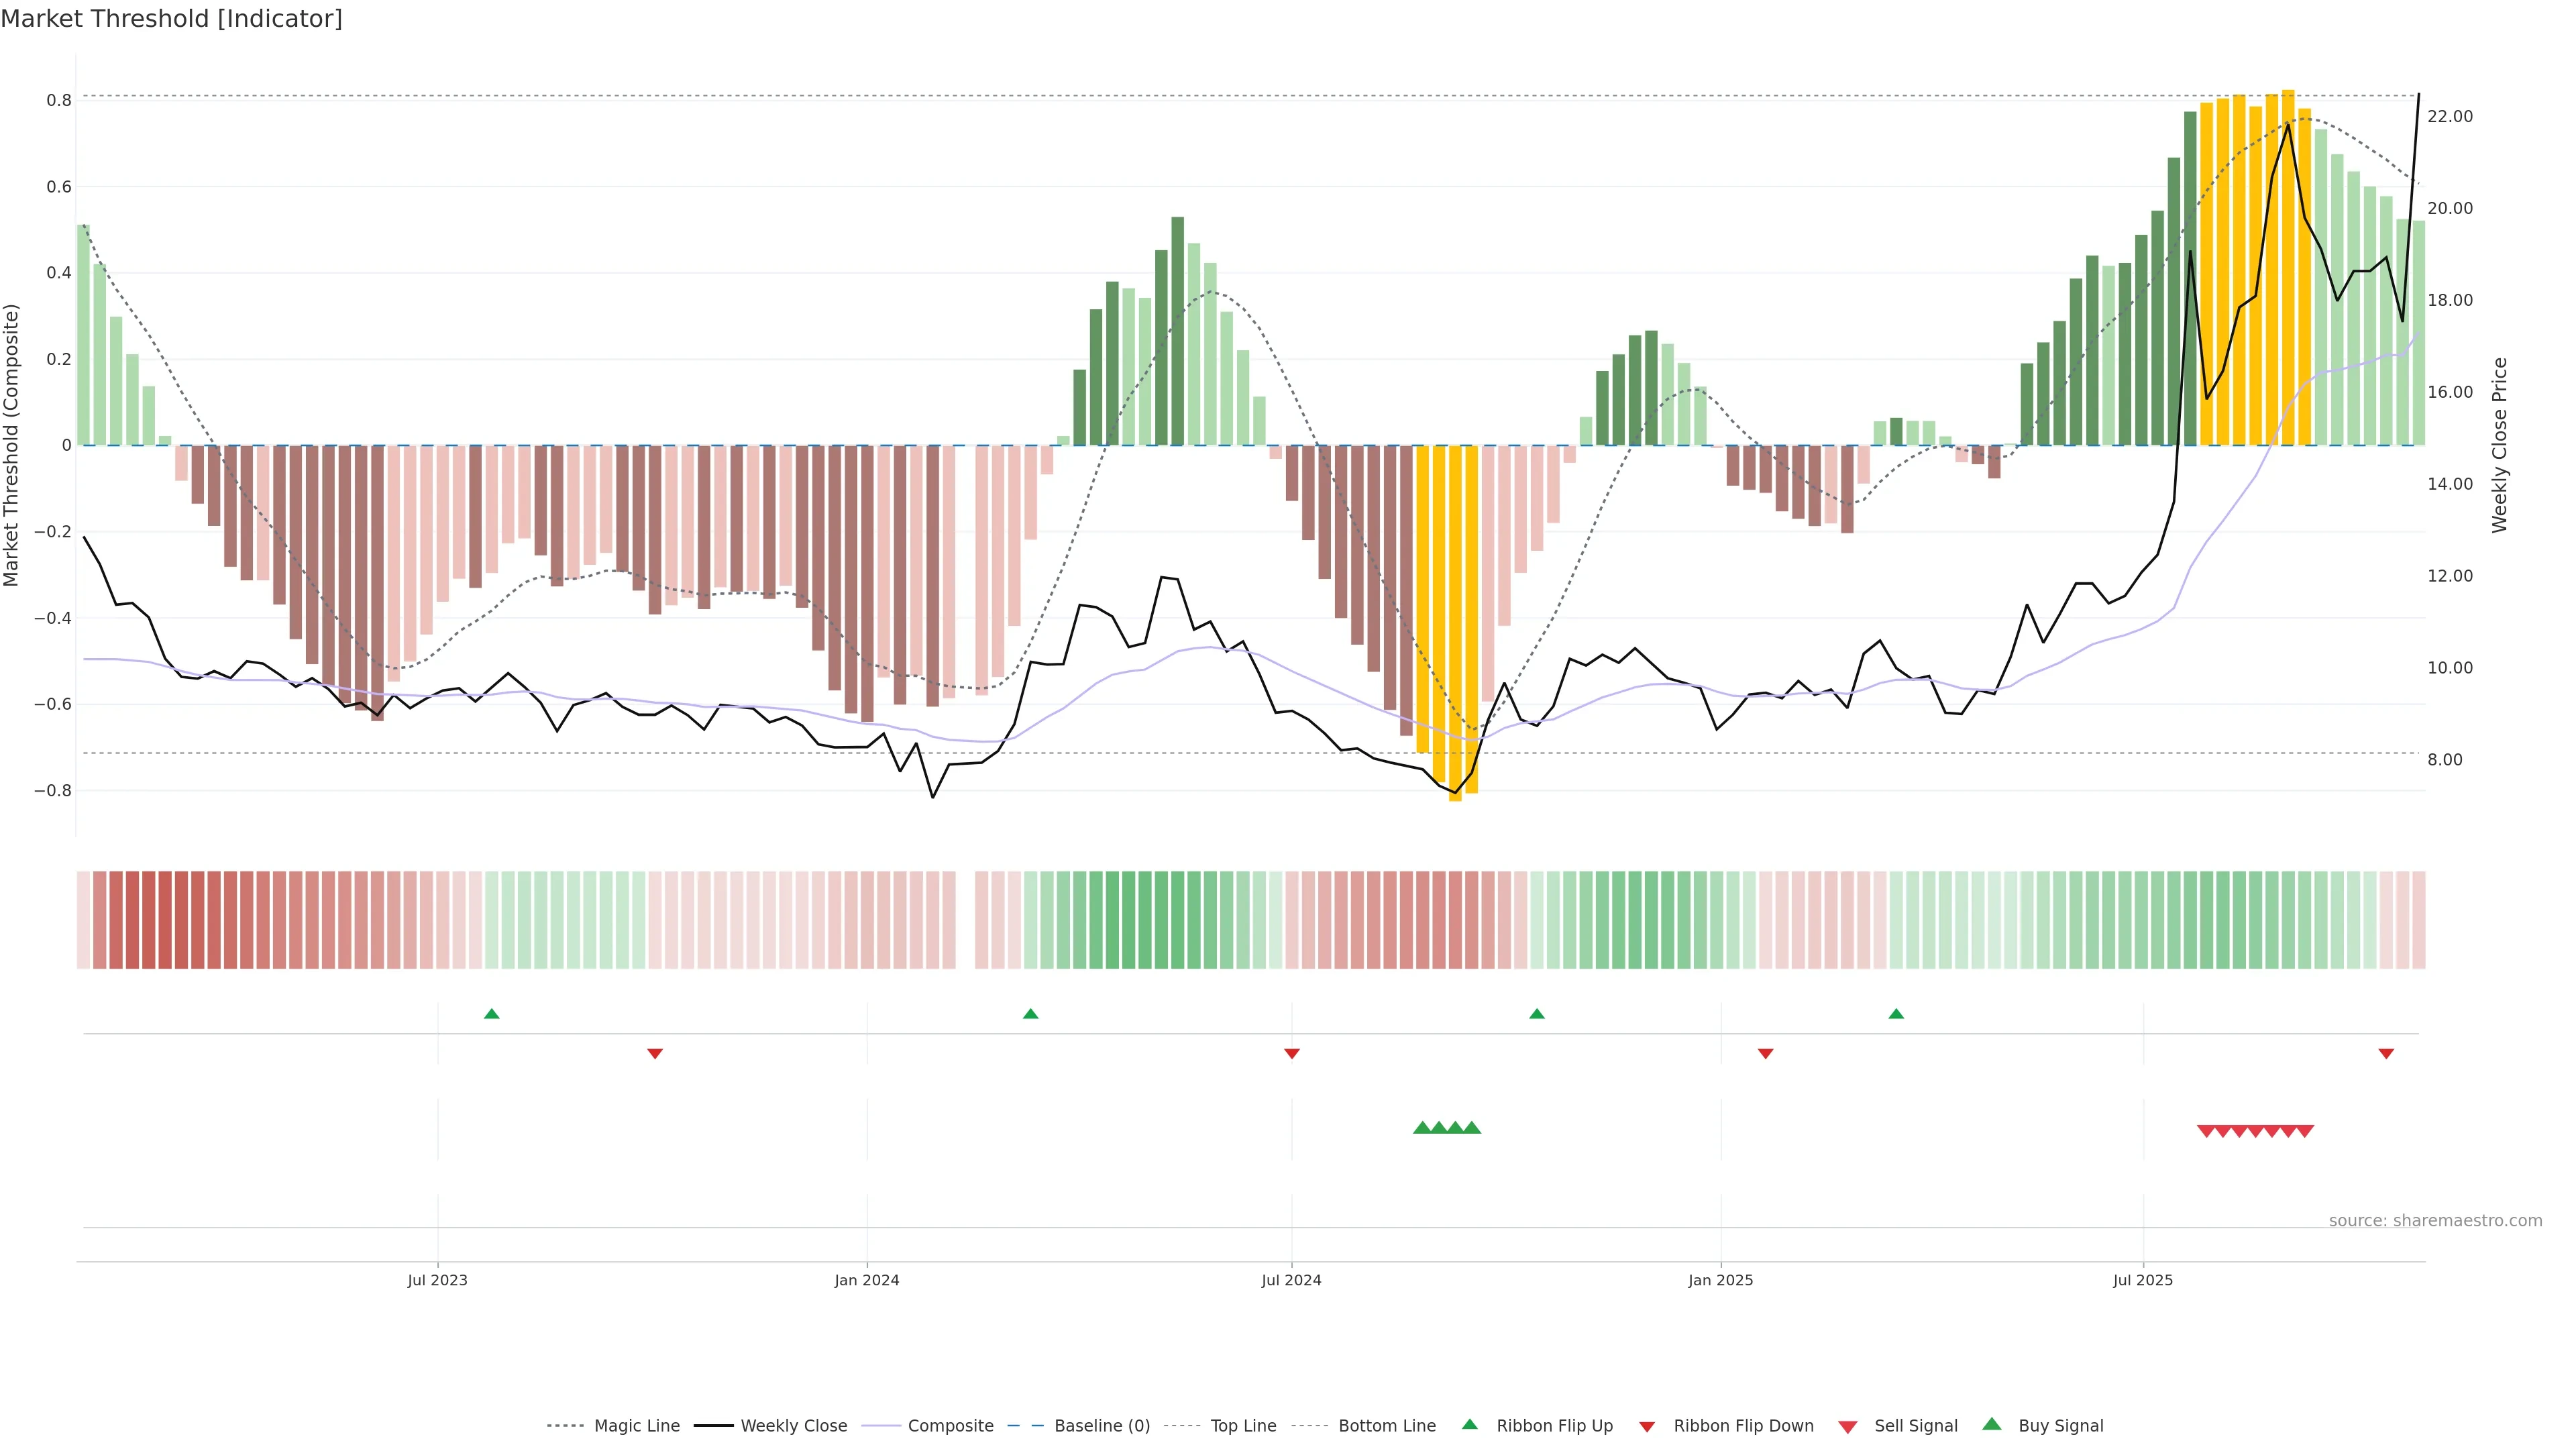
Task: Click the Ribbon Flip Down legend triangle
Action: tap(1647, 1426)
